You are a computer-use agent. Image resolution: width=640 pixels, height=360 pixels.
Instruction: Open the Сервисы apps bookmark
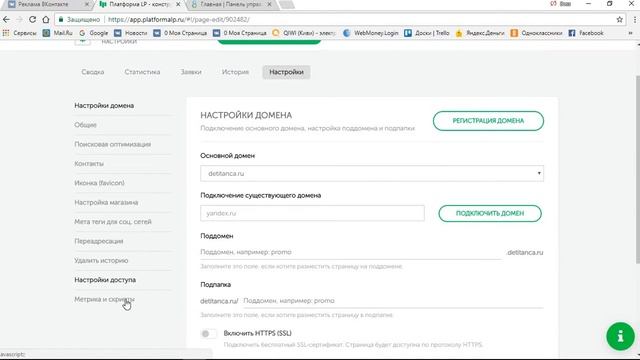[x=20, y=33]
